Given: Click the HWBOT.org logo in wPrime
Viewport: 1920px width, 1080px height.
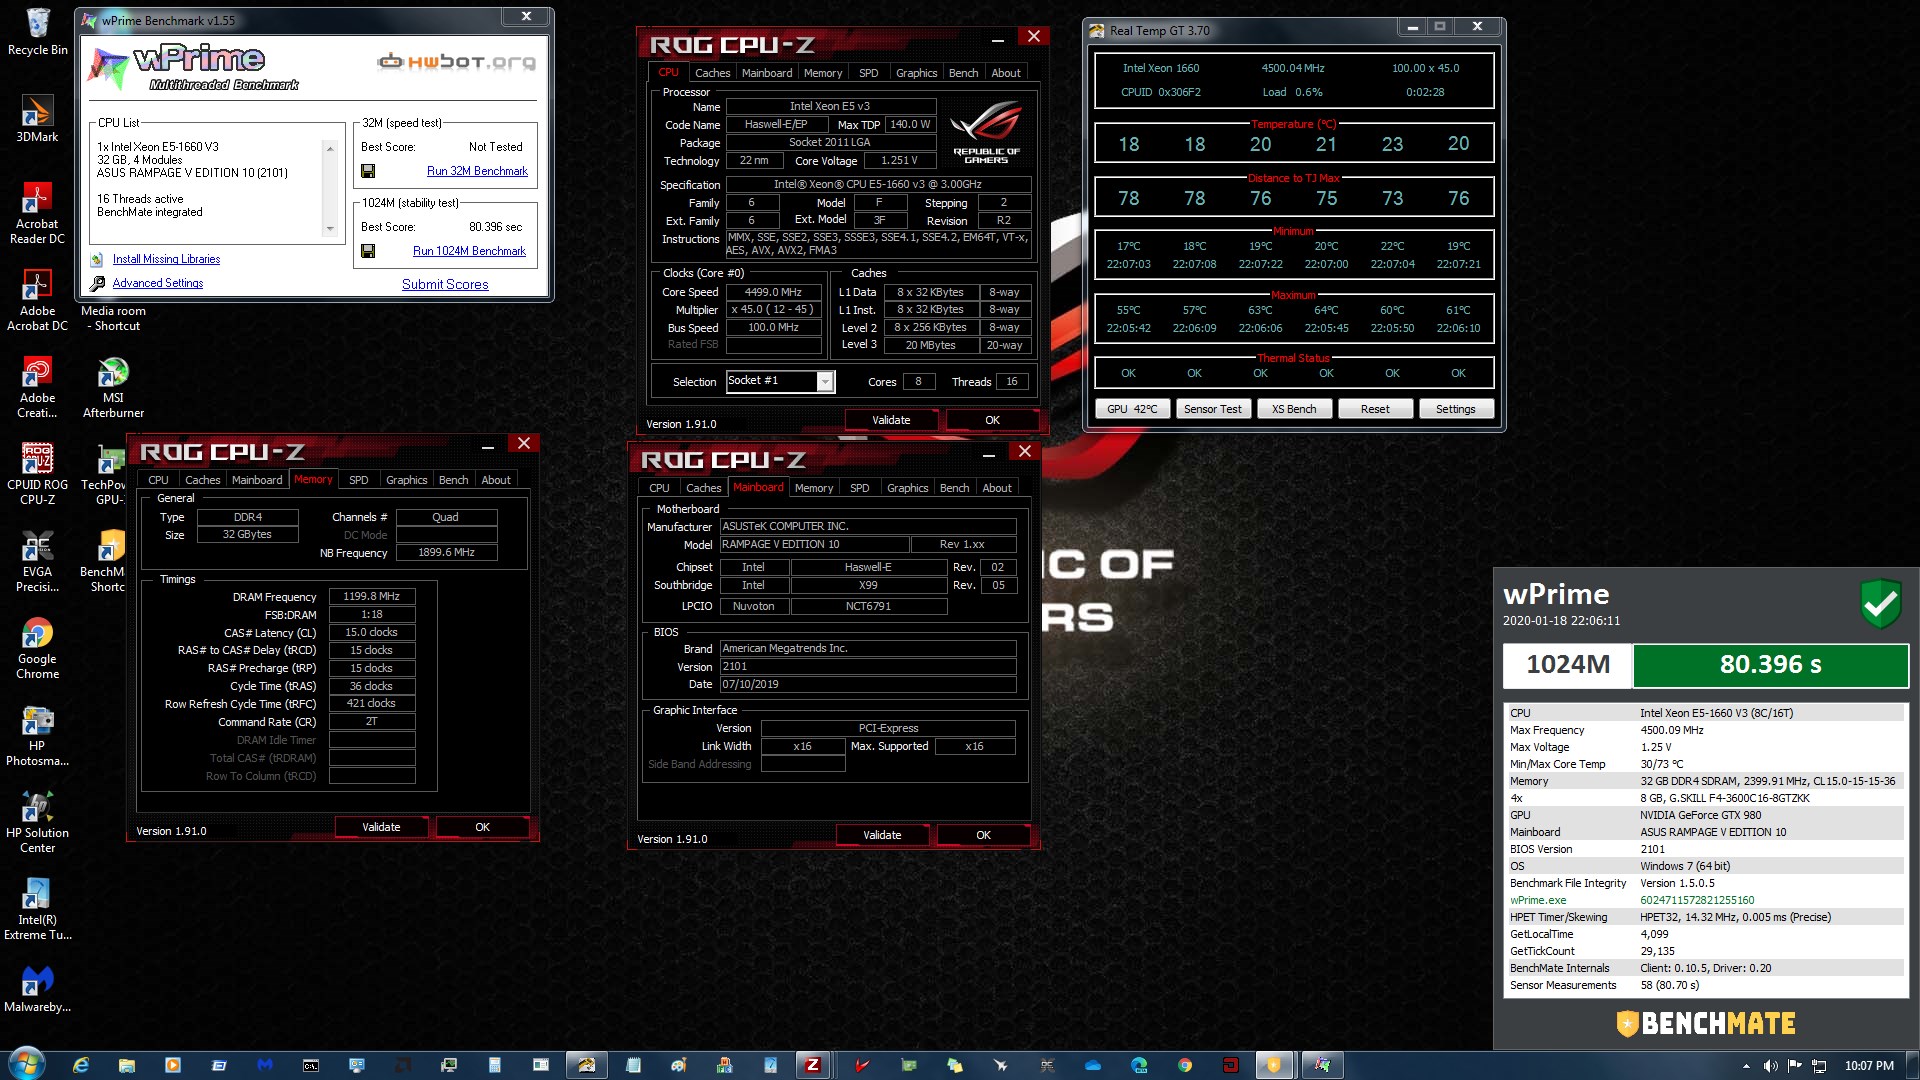Looking at the screenshot, I should click(456, 62).
